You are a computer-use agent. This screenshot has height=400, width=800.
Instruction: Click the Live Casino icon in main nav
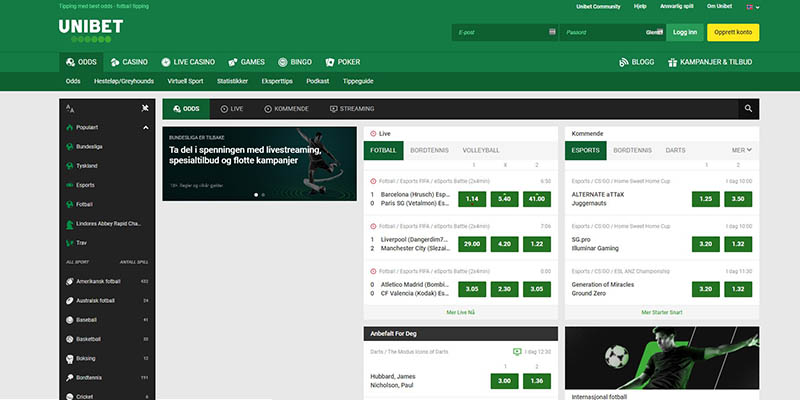(x=166, y=62)
